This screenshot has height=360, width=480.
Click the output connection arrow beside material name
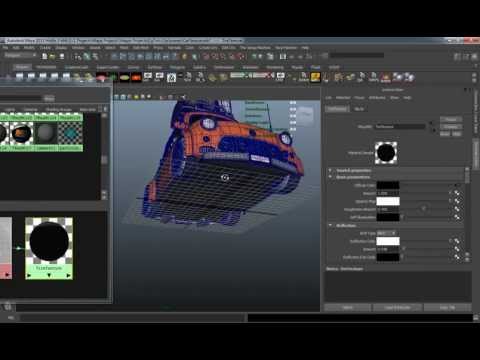click(433, 130)
